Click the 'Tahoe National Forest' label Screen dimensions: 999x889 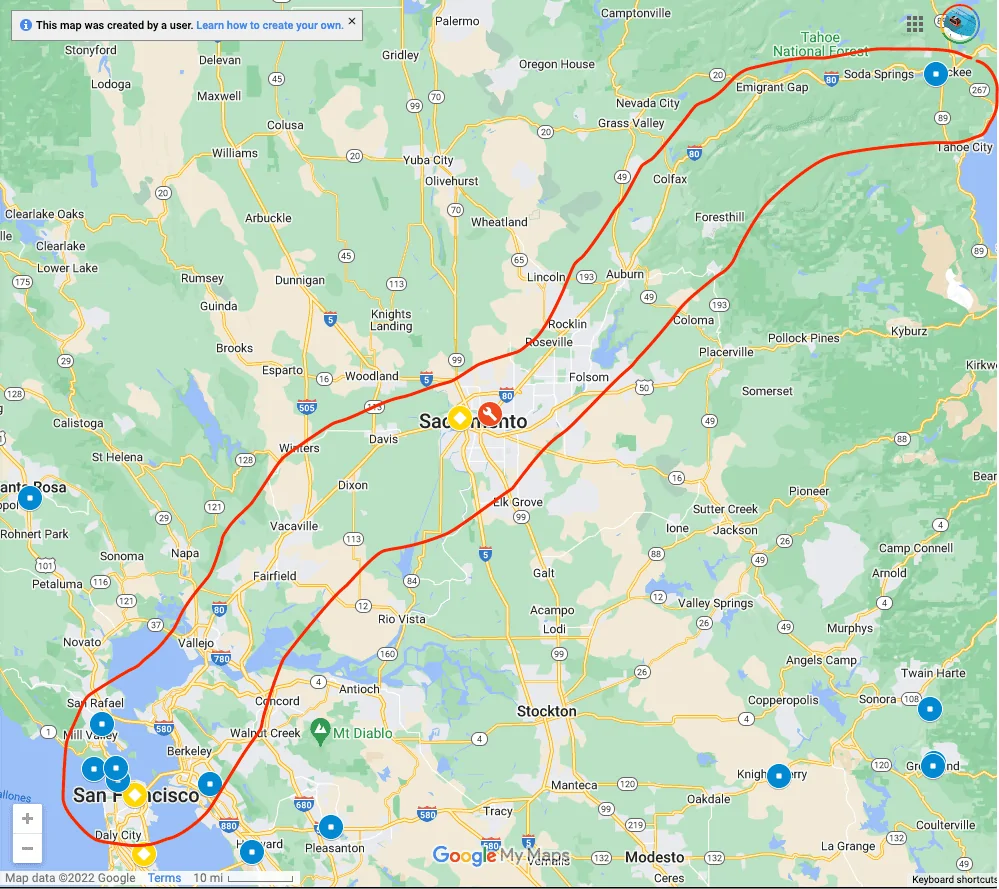coord(821,44)
